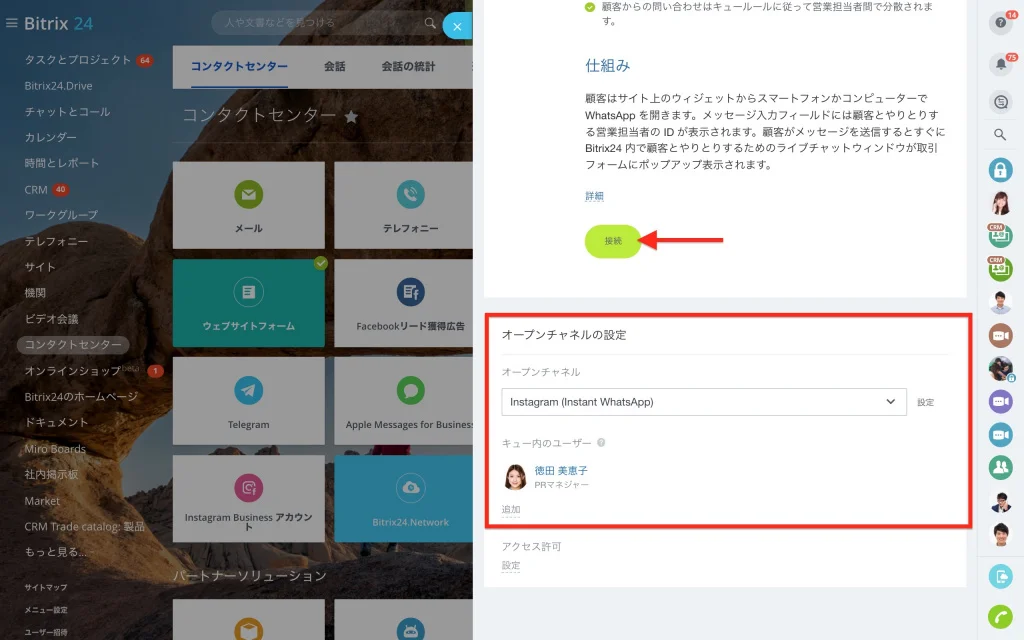Screen dimensions: 1024x640
Task: Open the ウェブサイトフォーム tile
Action: coord(249,303)
